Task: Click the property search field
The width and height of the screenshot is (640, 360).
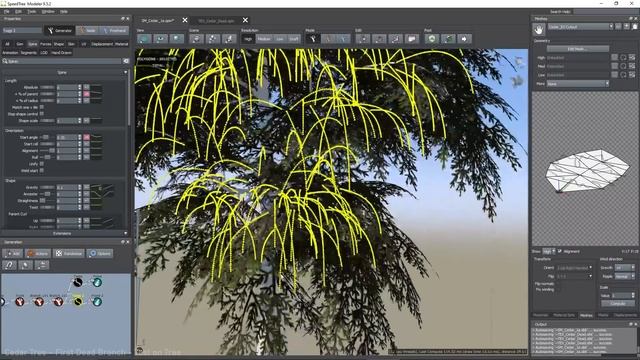Action: pos(64,61)
